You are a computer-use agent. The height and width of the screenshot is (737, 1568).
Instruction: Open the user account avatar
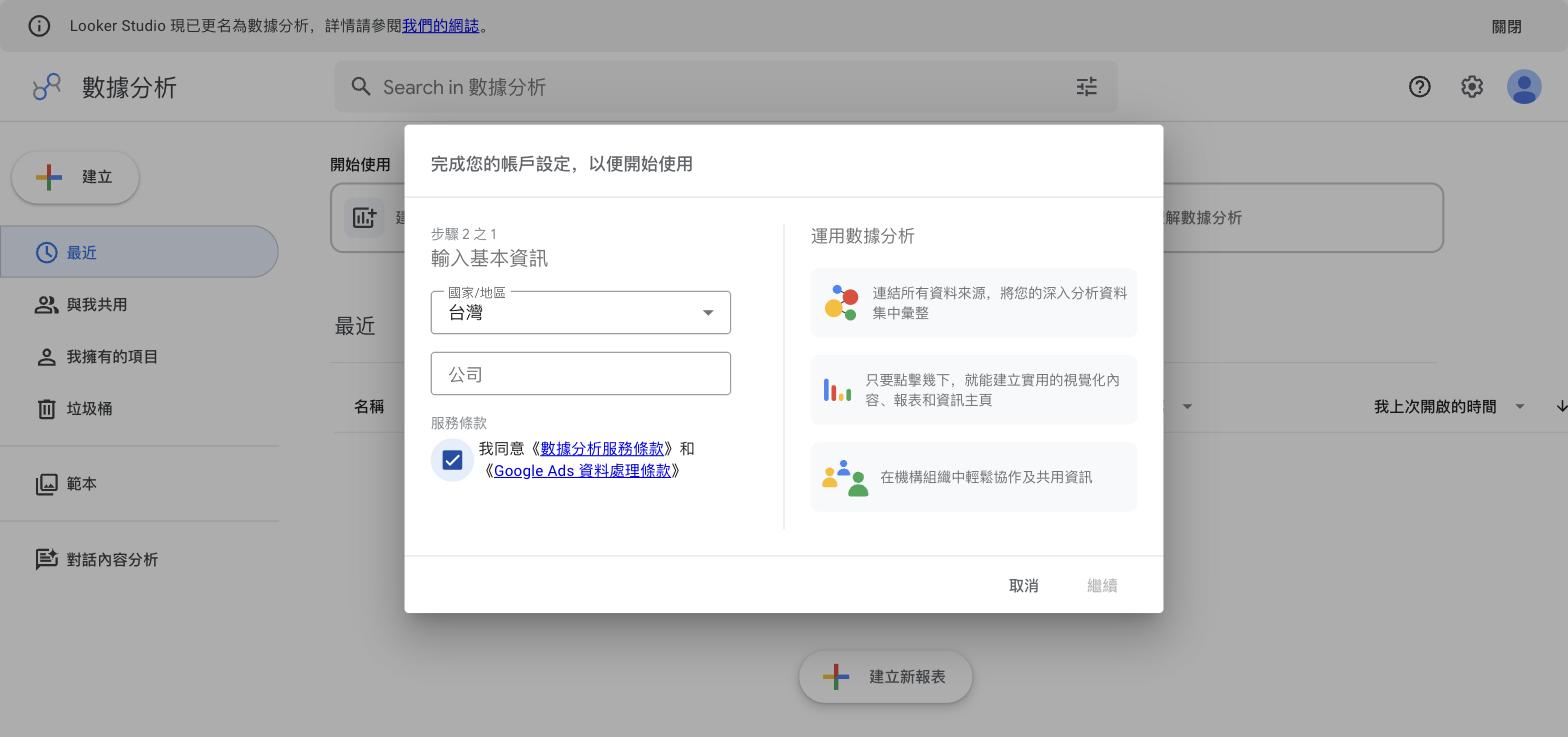[x=1524, y=87]
